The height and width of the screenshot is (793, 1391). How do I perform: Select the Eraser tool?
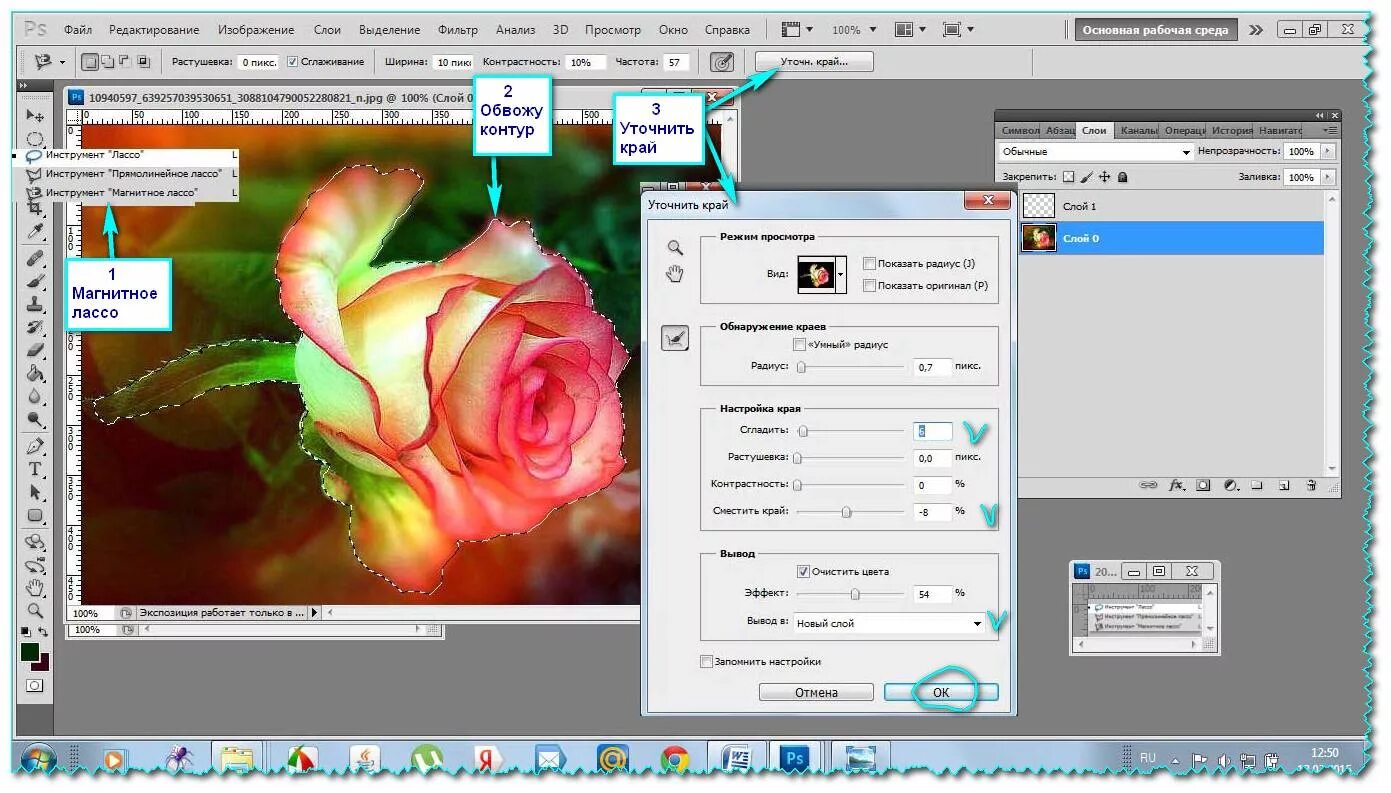(35, 351)
